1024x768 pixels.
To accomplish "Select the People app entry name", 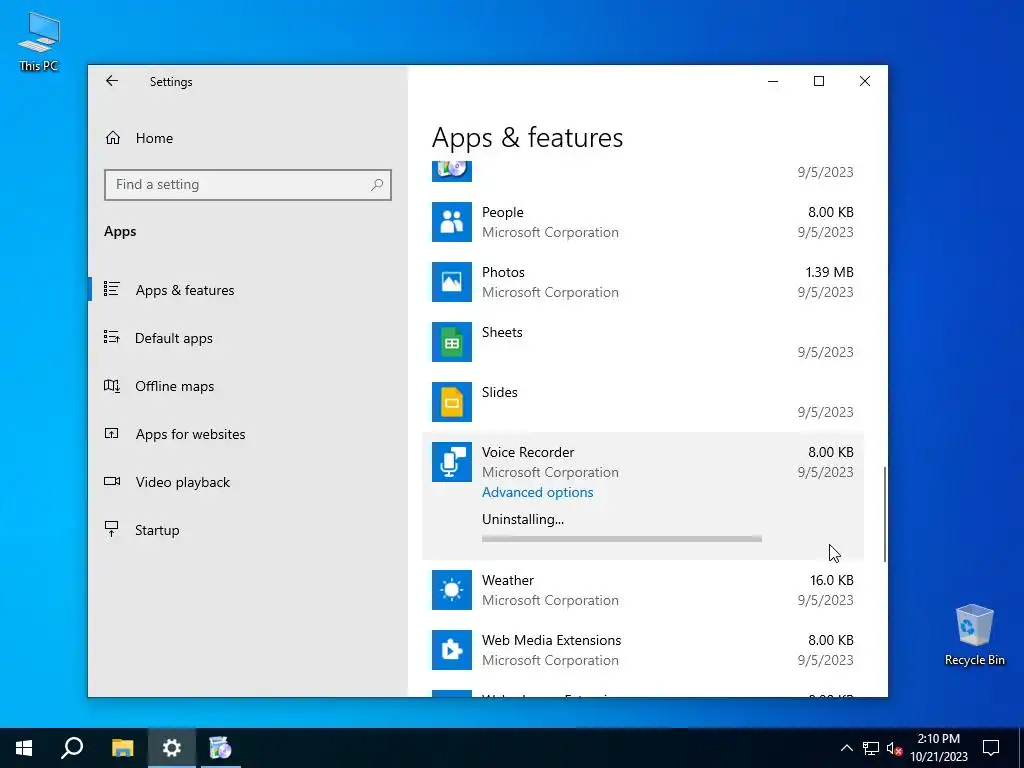I will 503,212.
